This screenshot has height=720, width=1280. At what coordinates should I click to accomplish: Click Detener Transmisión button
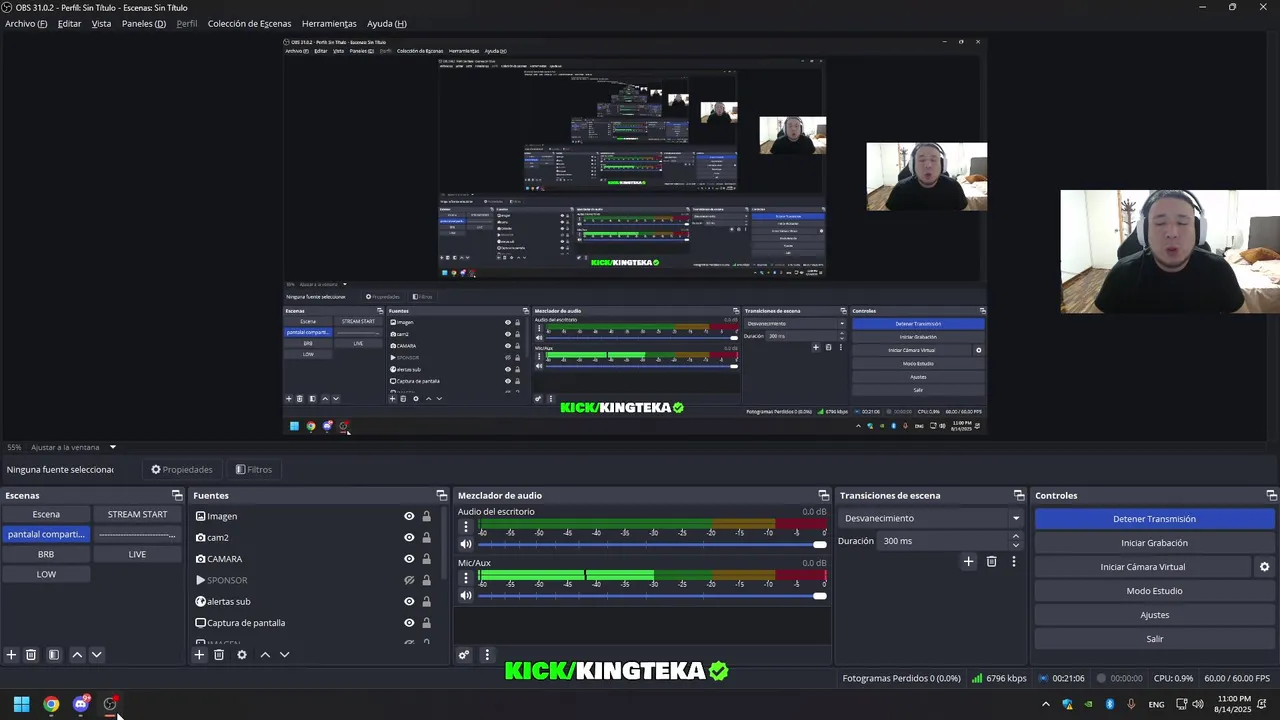coord(1154,519)
